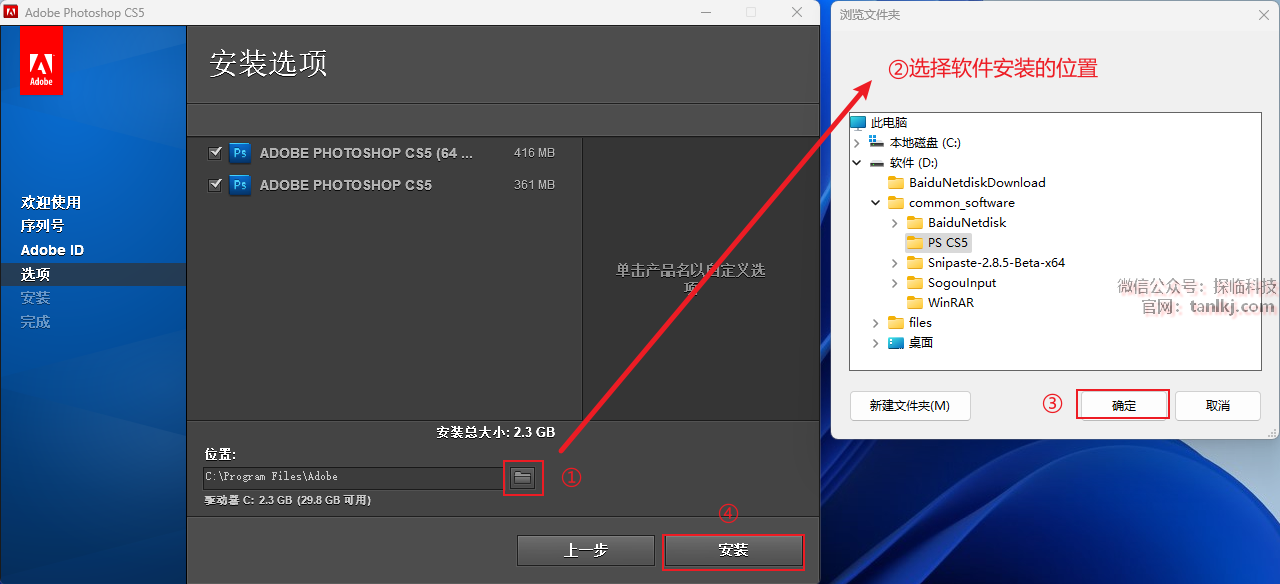
Task: Select 完成 step in sidebar
Action: (x=35, y=322)
